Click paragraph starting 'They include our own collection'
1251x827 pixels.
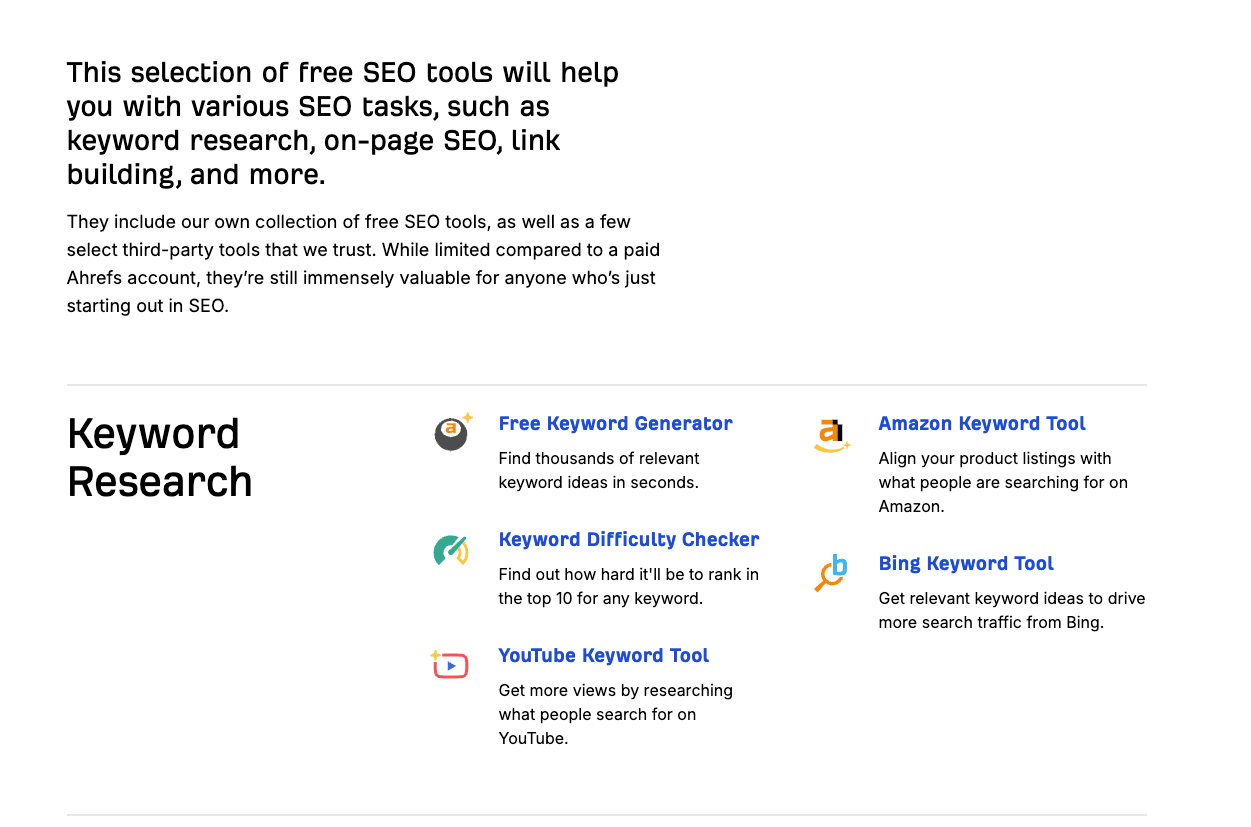(x=363, y=264)
